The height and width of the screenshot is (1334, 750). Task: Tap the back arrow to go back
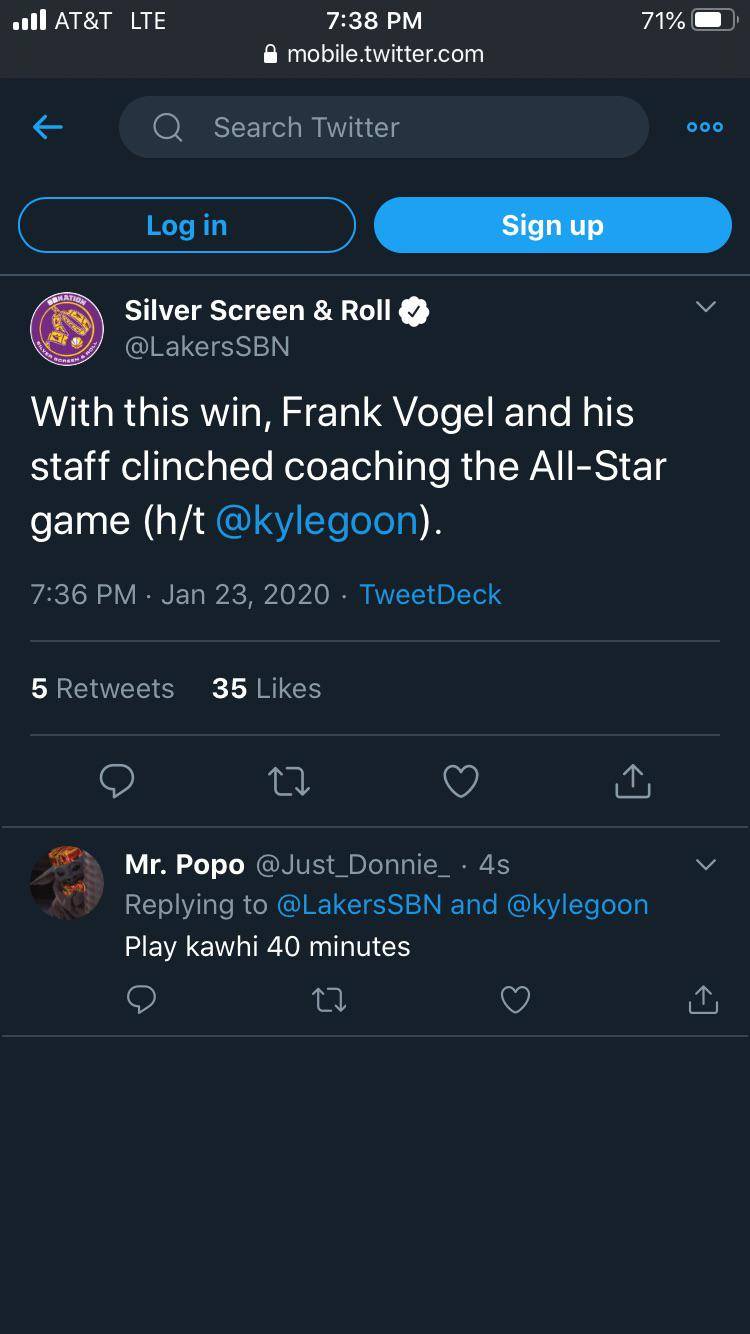coord(47,127)
